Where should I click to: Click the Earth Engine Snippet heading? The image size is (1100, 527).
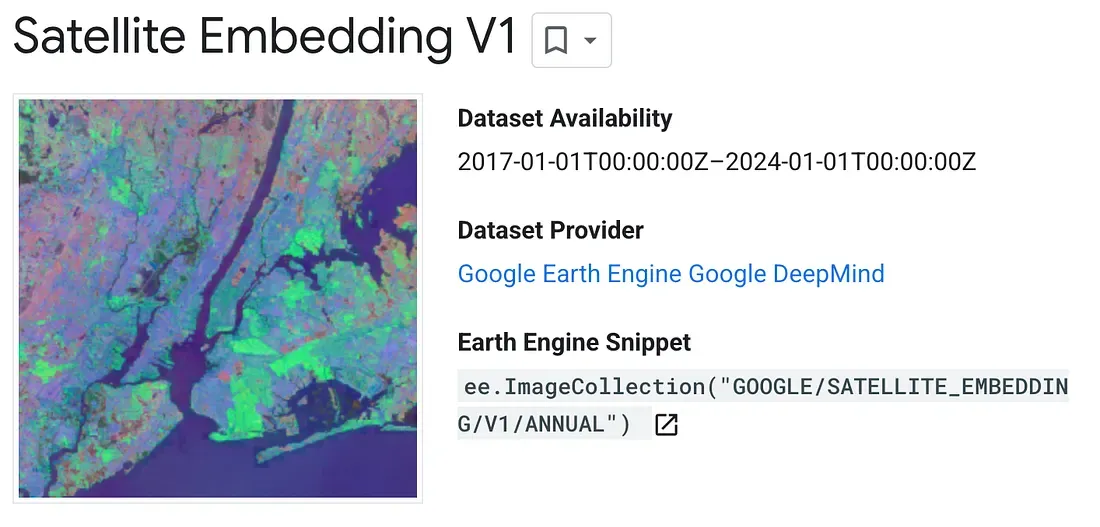[574, 342]
